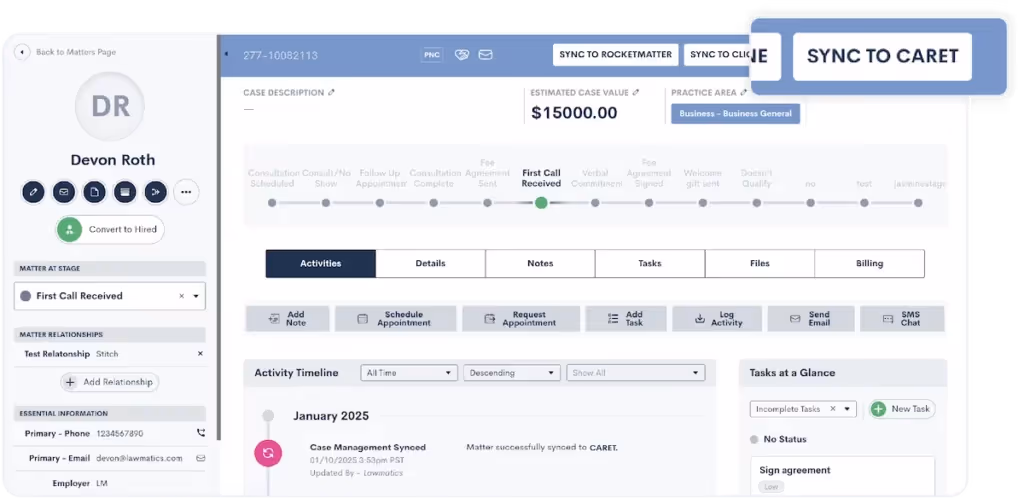The width and height of the screenshot is (1024, 498).
Task: Open the Show All filter dropdown
Action: pyautogui.click(x=635, y=373)
